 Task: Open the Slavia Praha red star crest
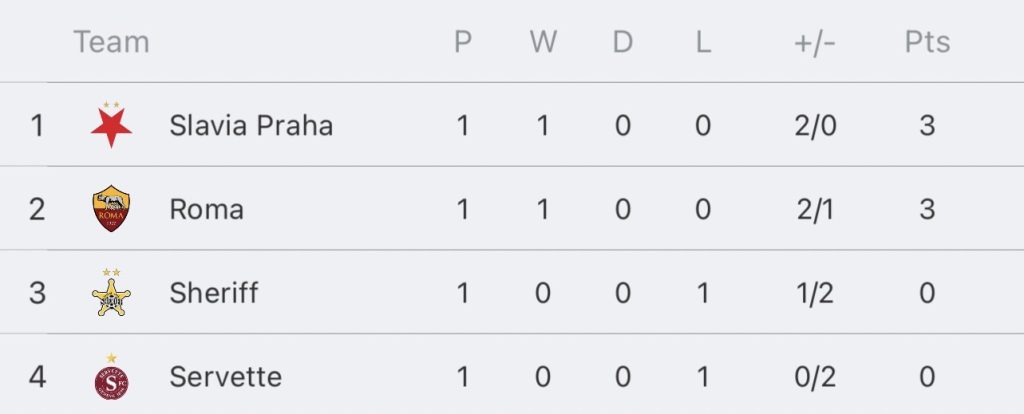click(111, 125)
